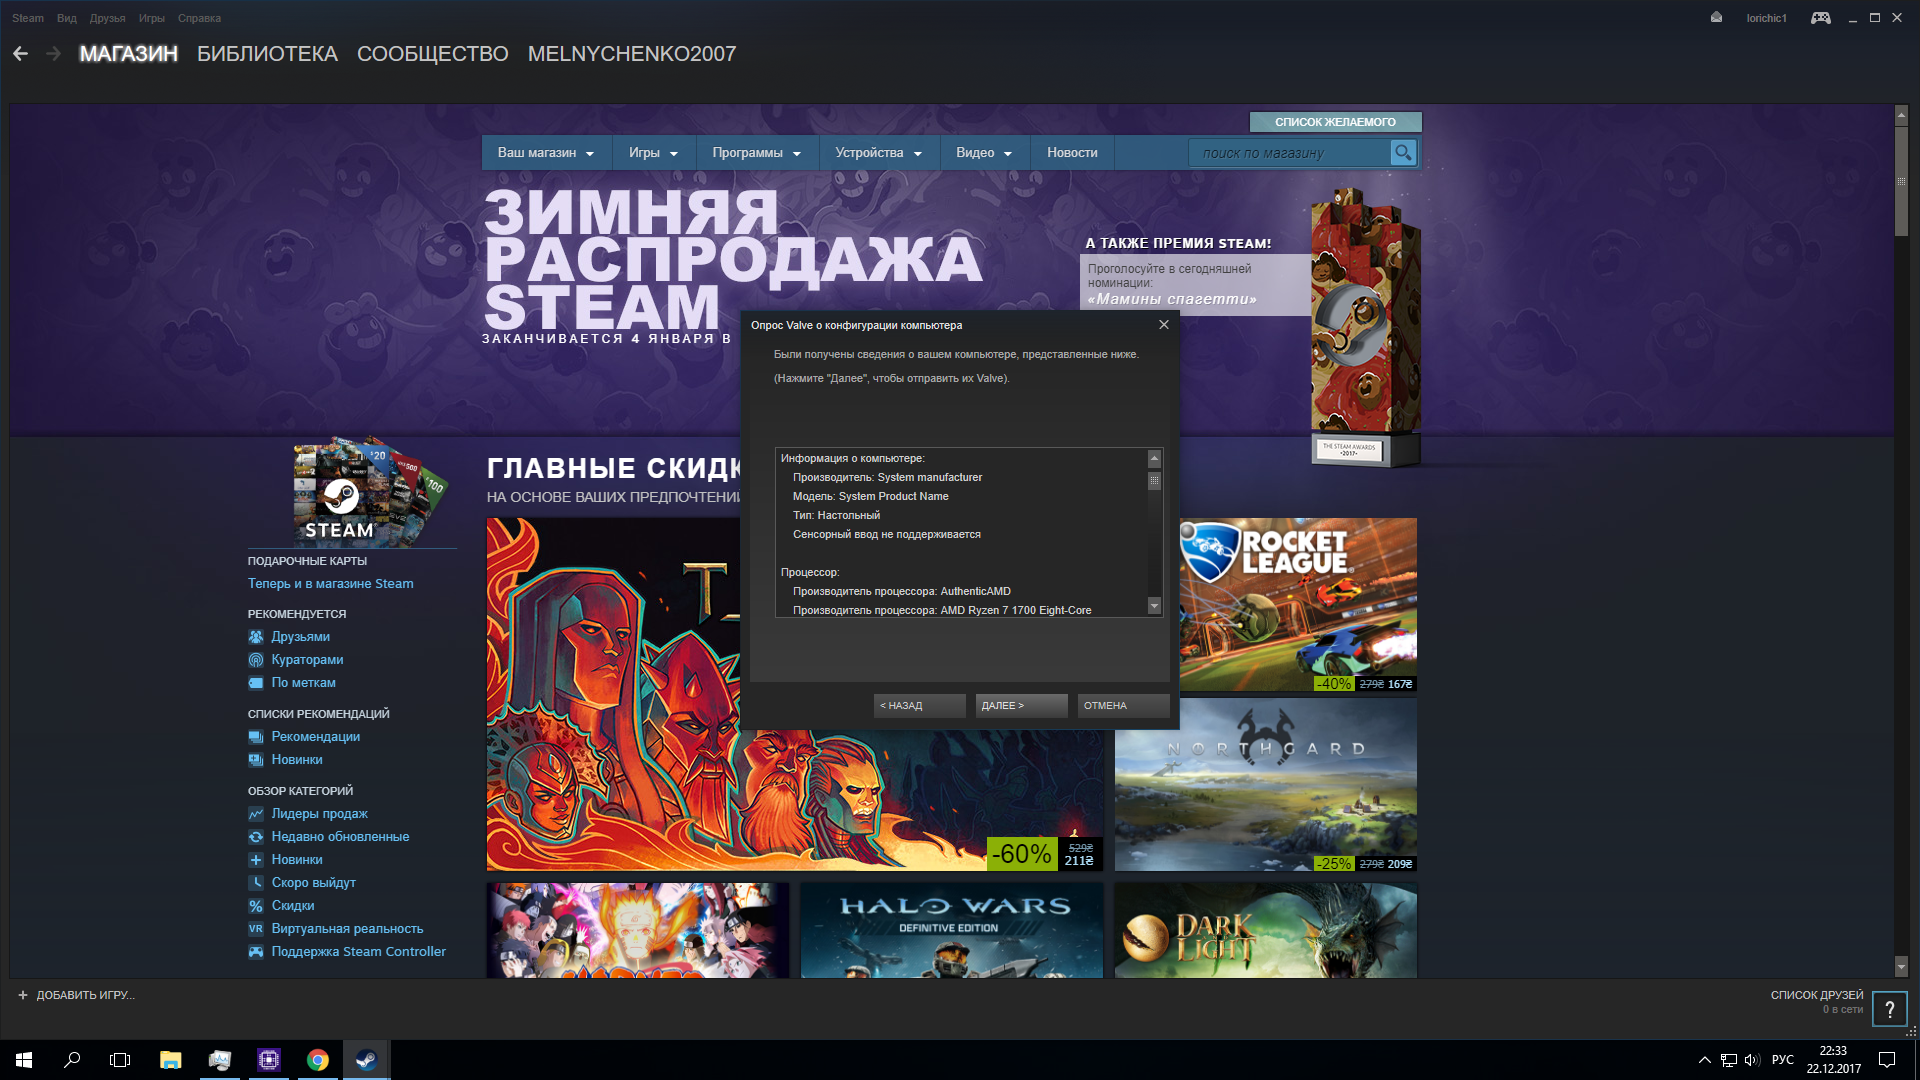Open the Steam Controller support category
Screen dimensions: 1920x1080
358,952
